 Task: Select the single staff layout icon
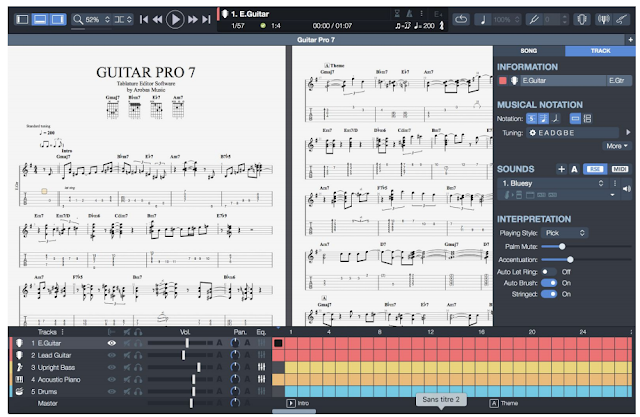click(575, 119)
